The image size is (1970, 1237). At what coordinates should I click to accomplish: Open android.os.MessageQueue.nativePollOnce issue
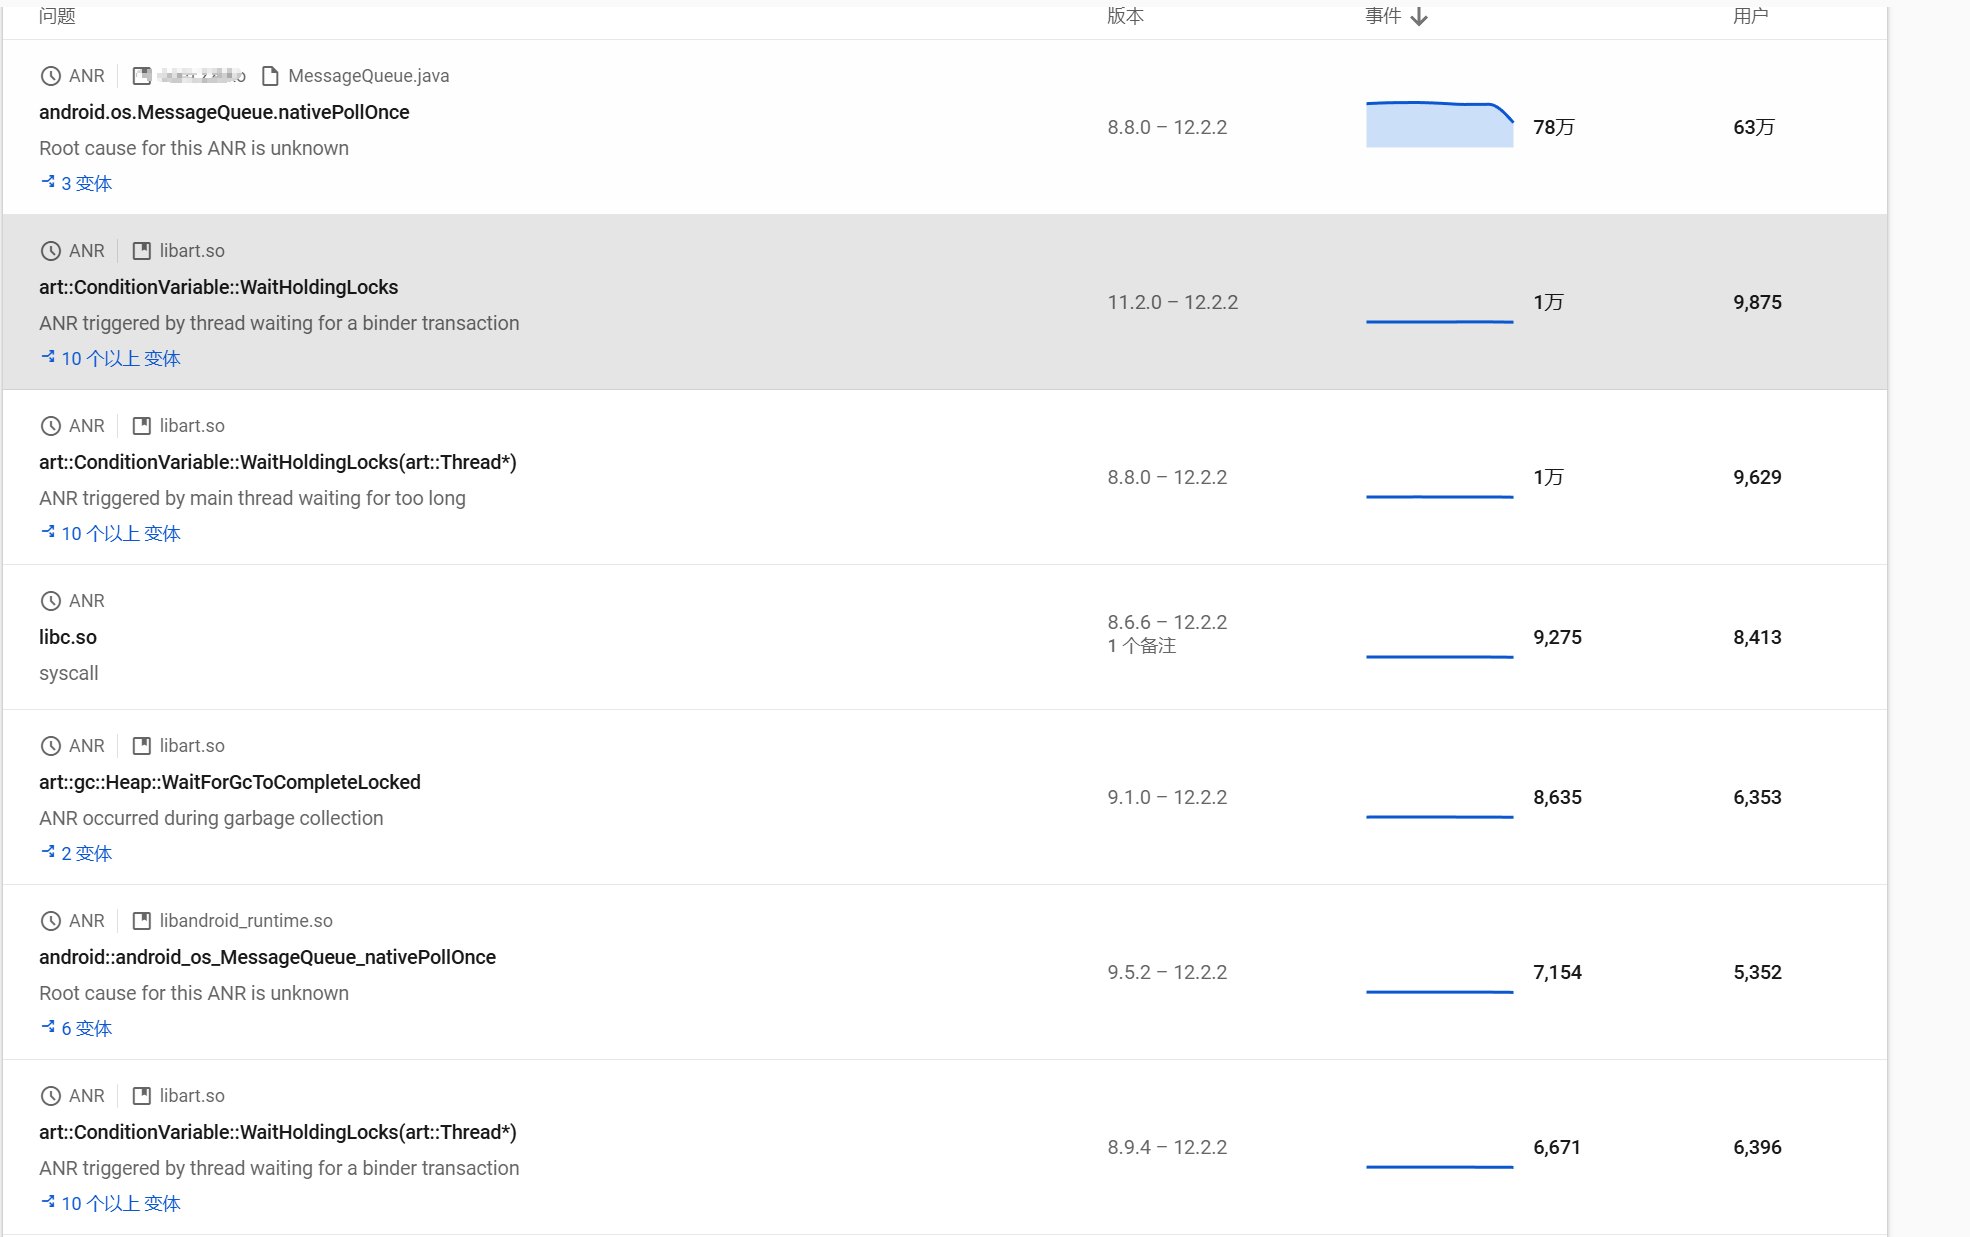point(224,112)
